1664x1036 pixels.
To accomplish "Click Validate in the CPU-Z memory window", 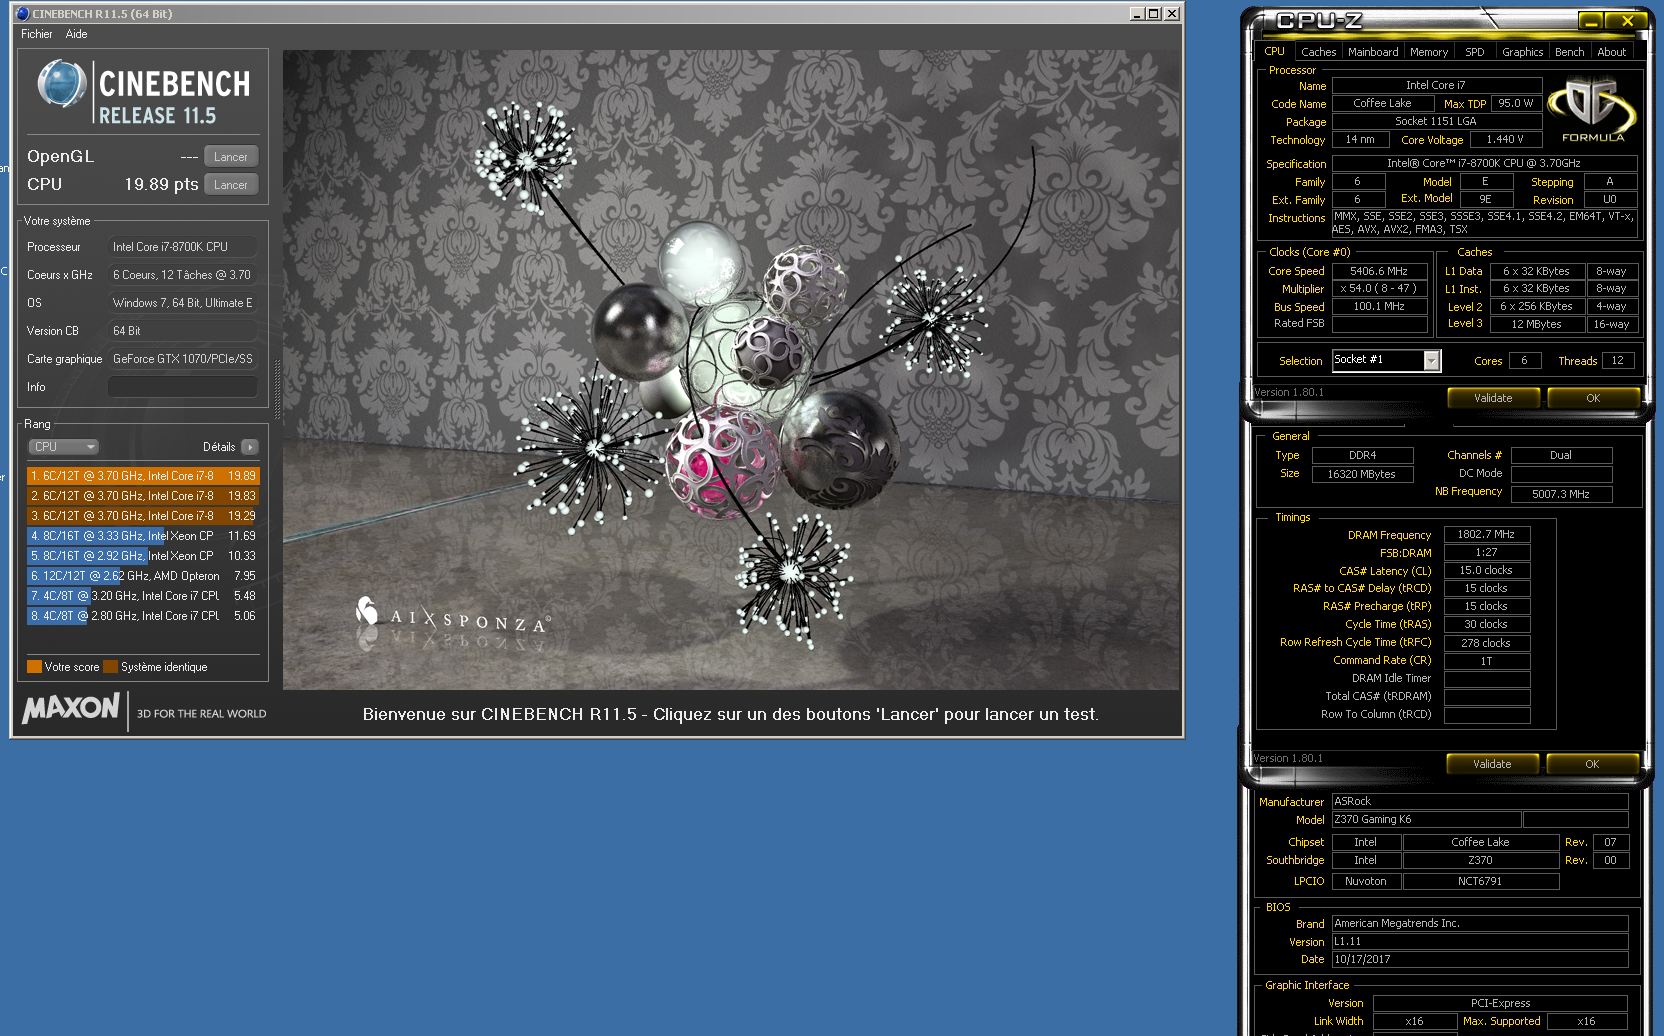I will click(1492, 764).
